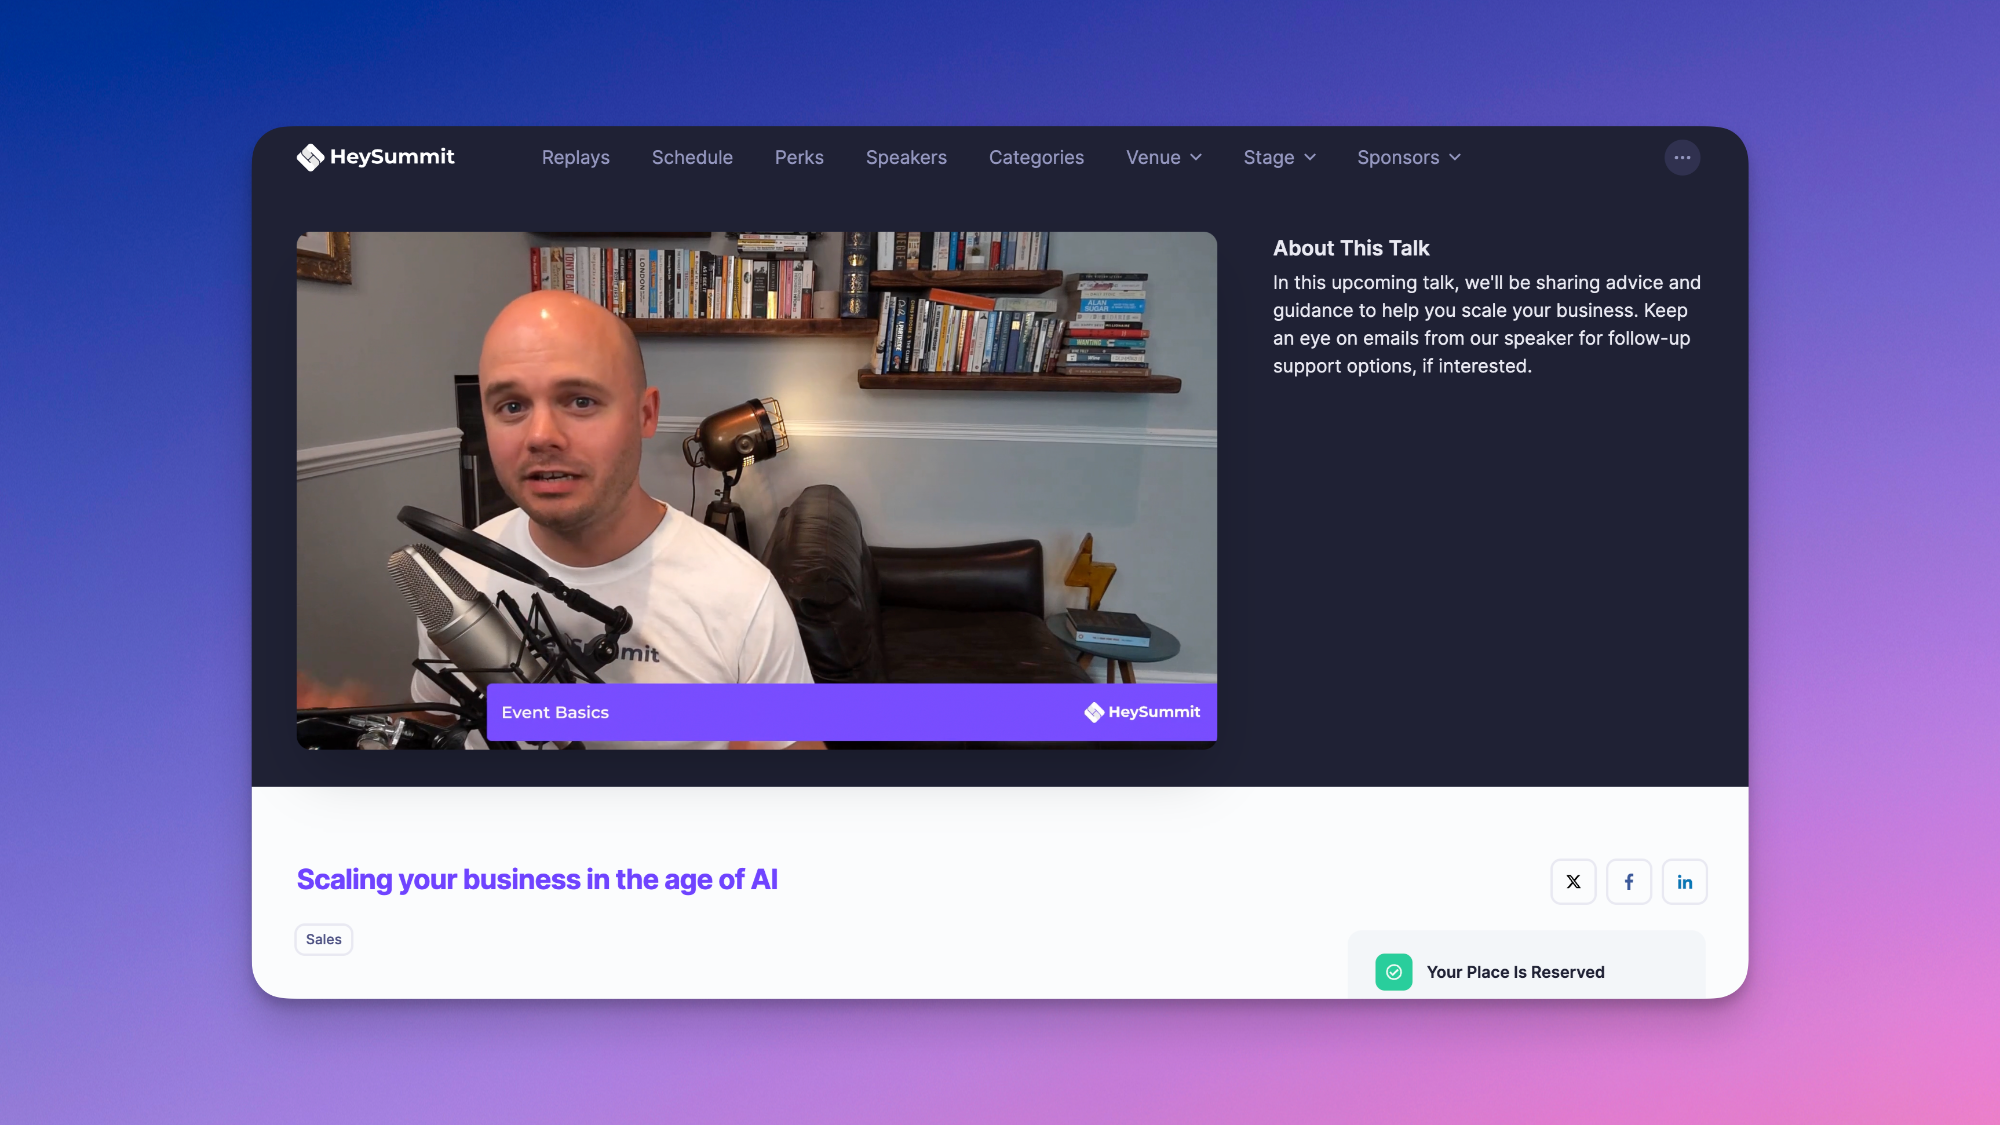The width and height of the screenshot is (2000, 1125).
Task: Expand the Stage dropdown menu
Action: [1279, 157]
